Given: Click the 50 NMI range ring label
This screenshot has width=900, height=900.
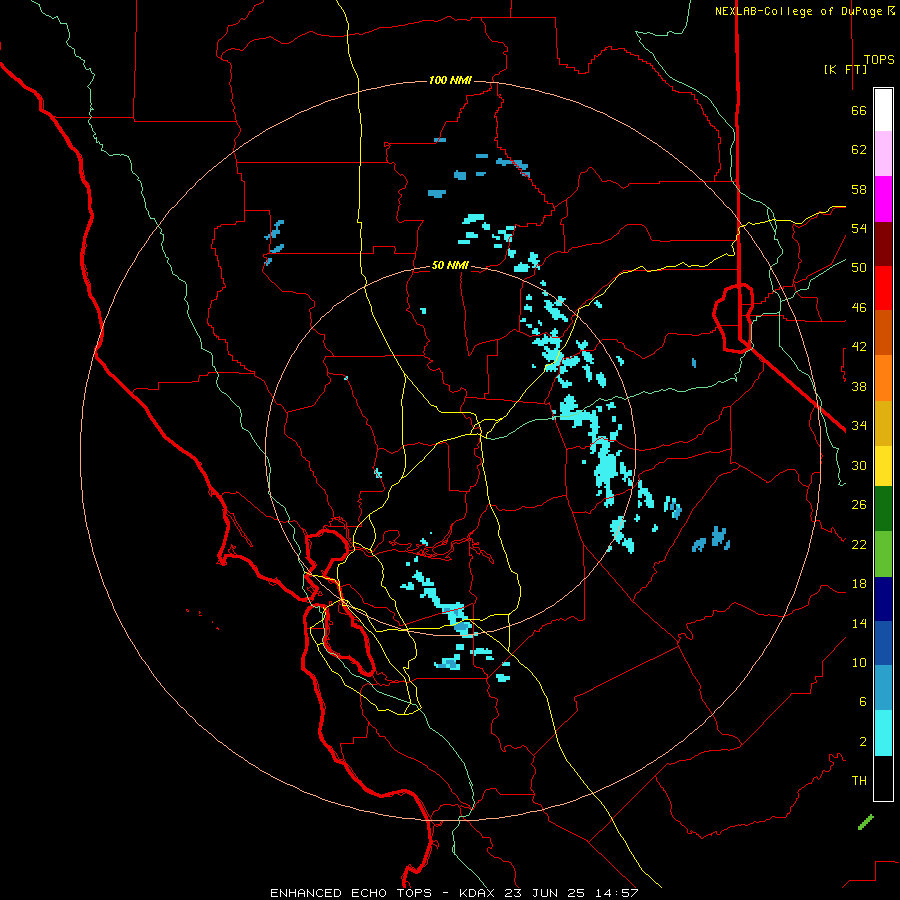Looking at the screenshot, I should [x=450, y=265].
